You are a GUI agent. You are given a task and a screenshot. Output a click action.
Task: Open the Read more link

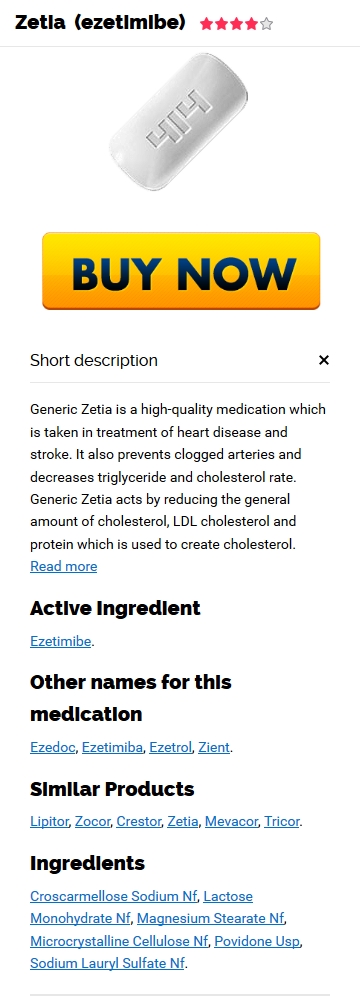[x=63, y=566]
